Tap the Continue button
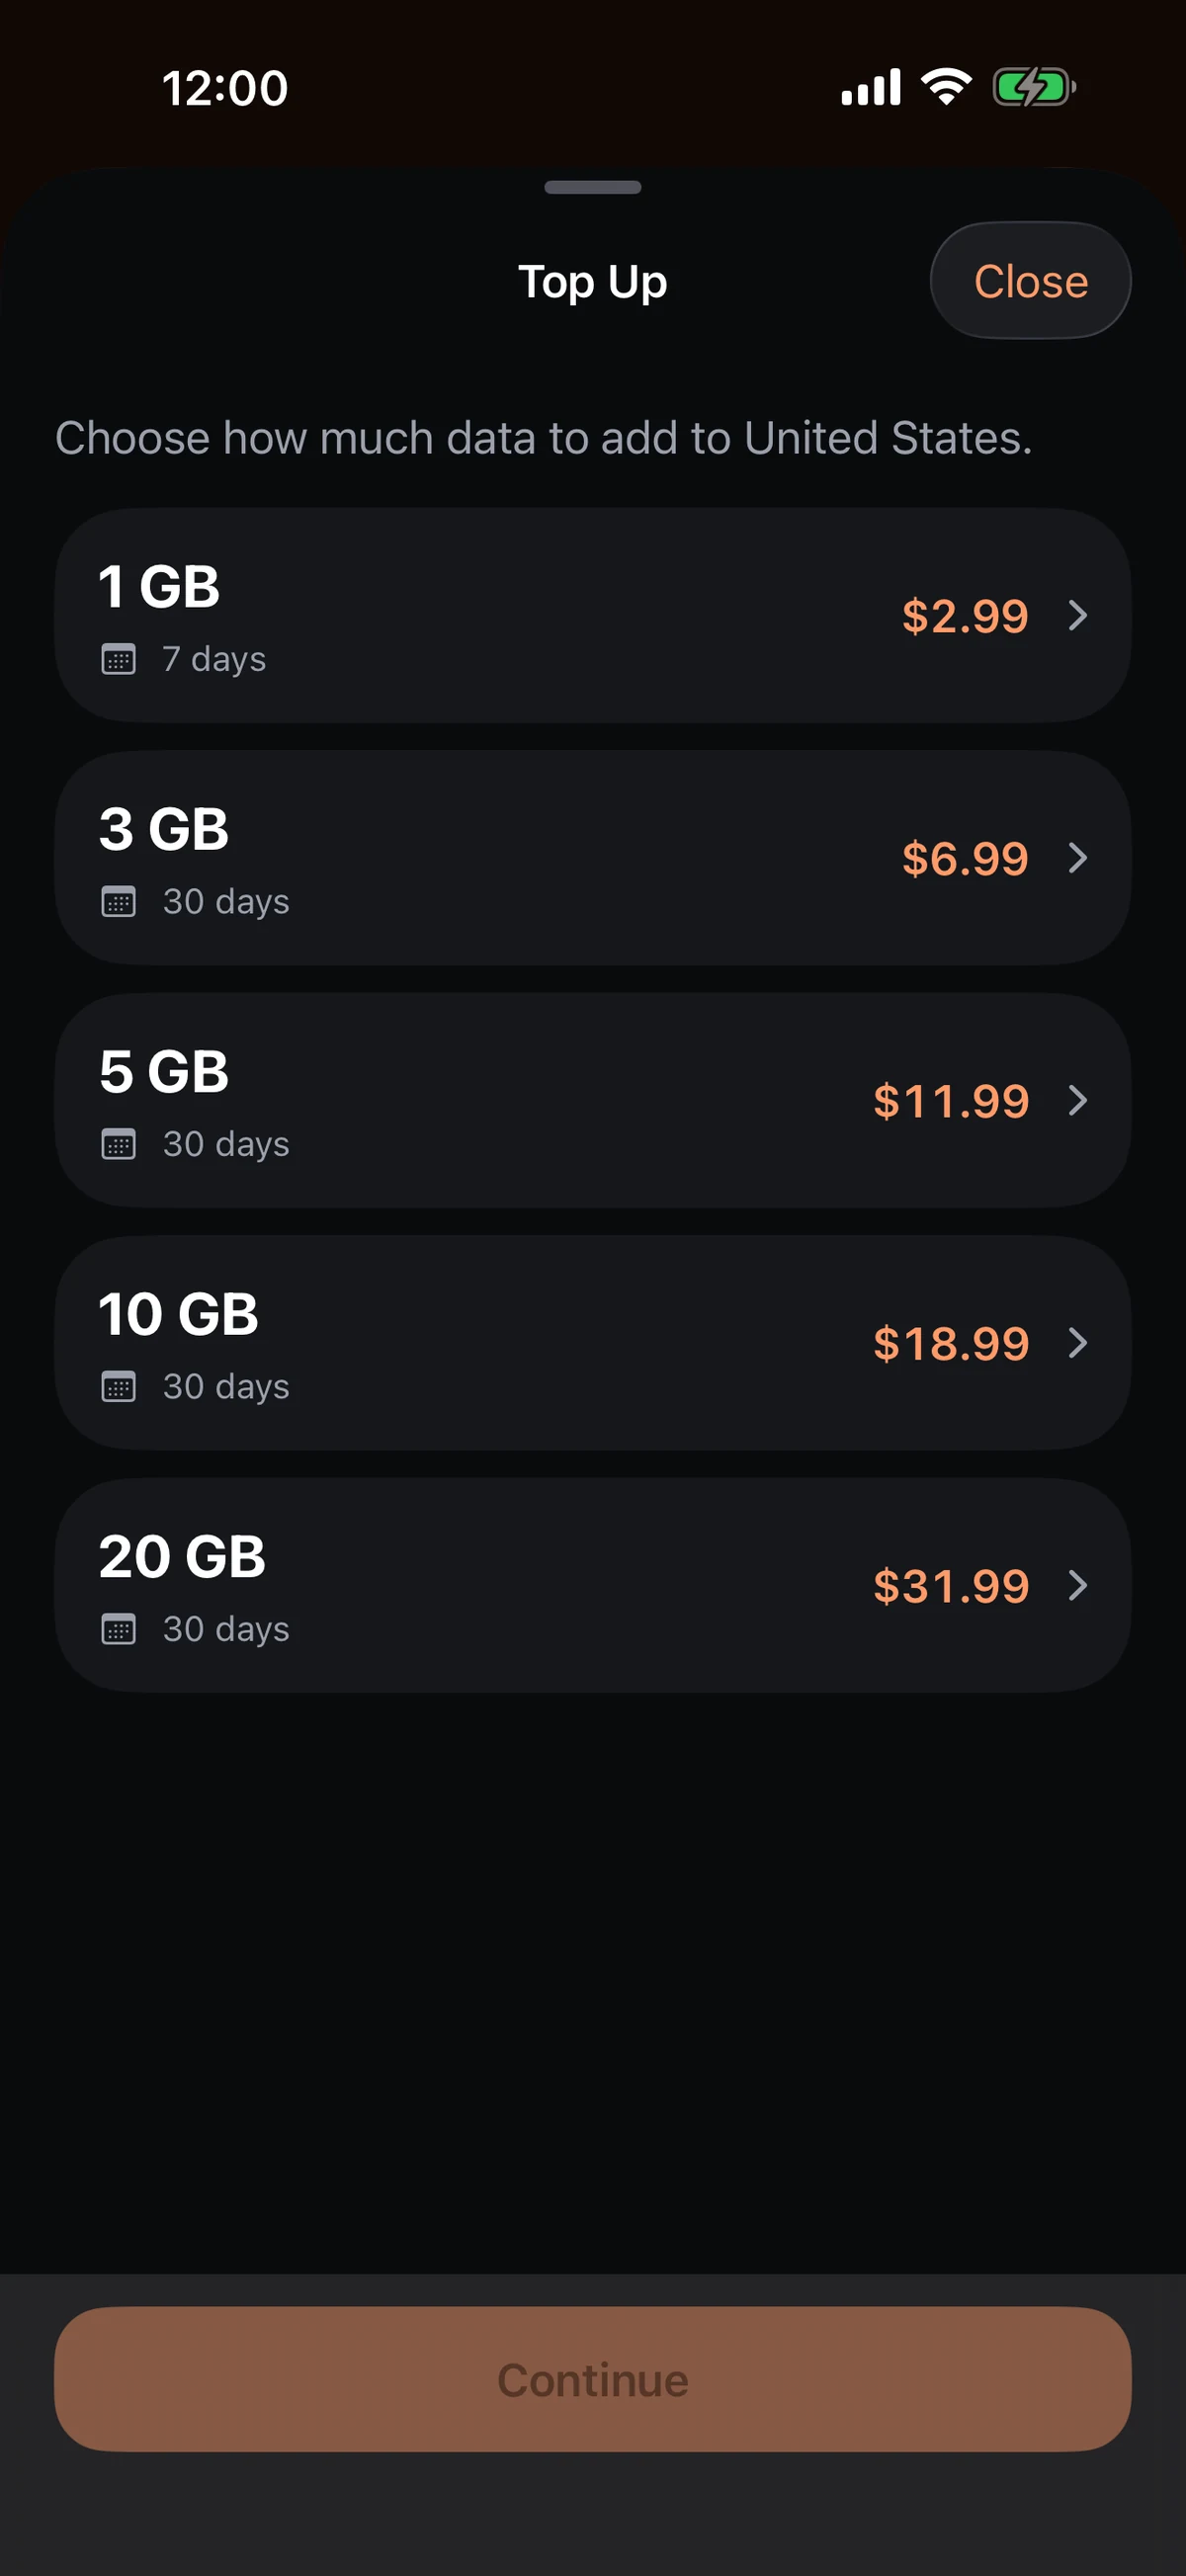This screenshot has width=1186, height=2576. pyautogui.click(x=593, y=2379)
